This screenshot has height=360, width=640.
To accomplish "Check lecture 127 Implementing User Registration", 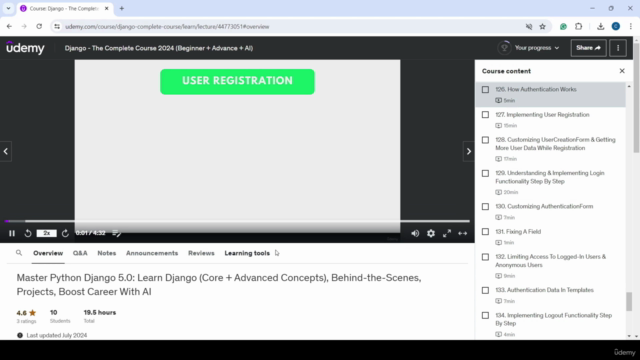I will [x=485, y=115].
